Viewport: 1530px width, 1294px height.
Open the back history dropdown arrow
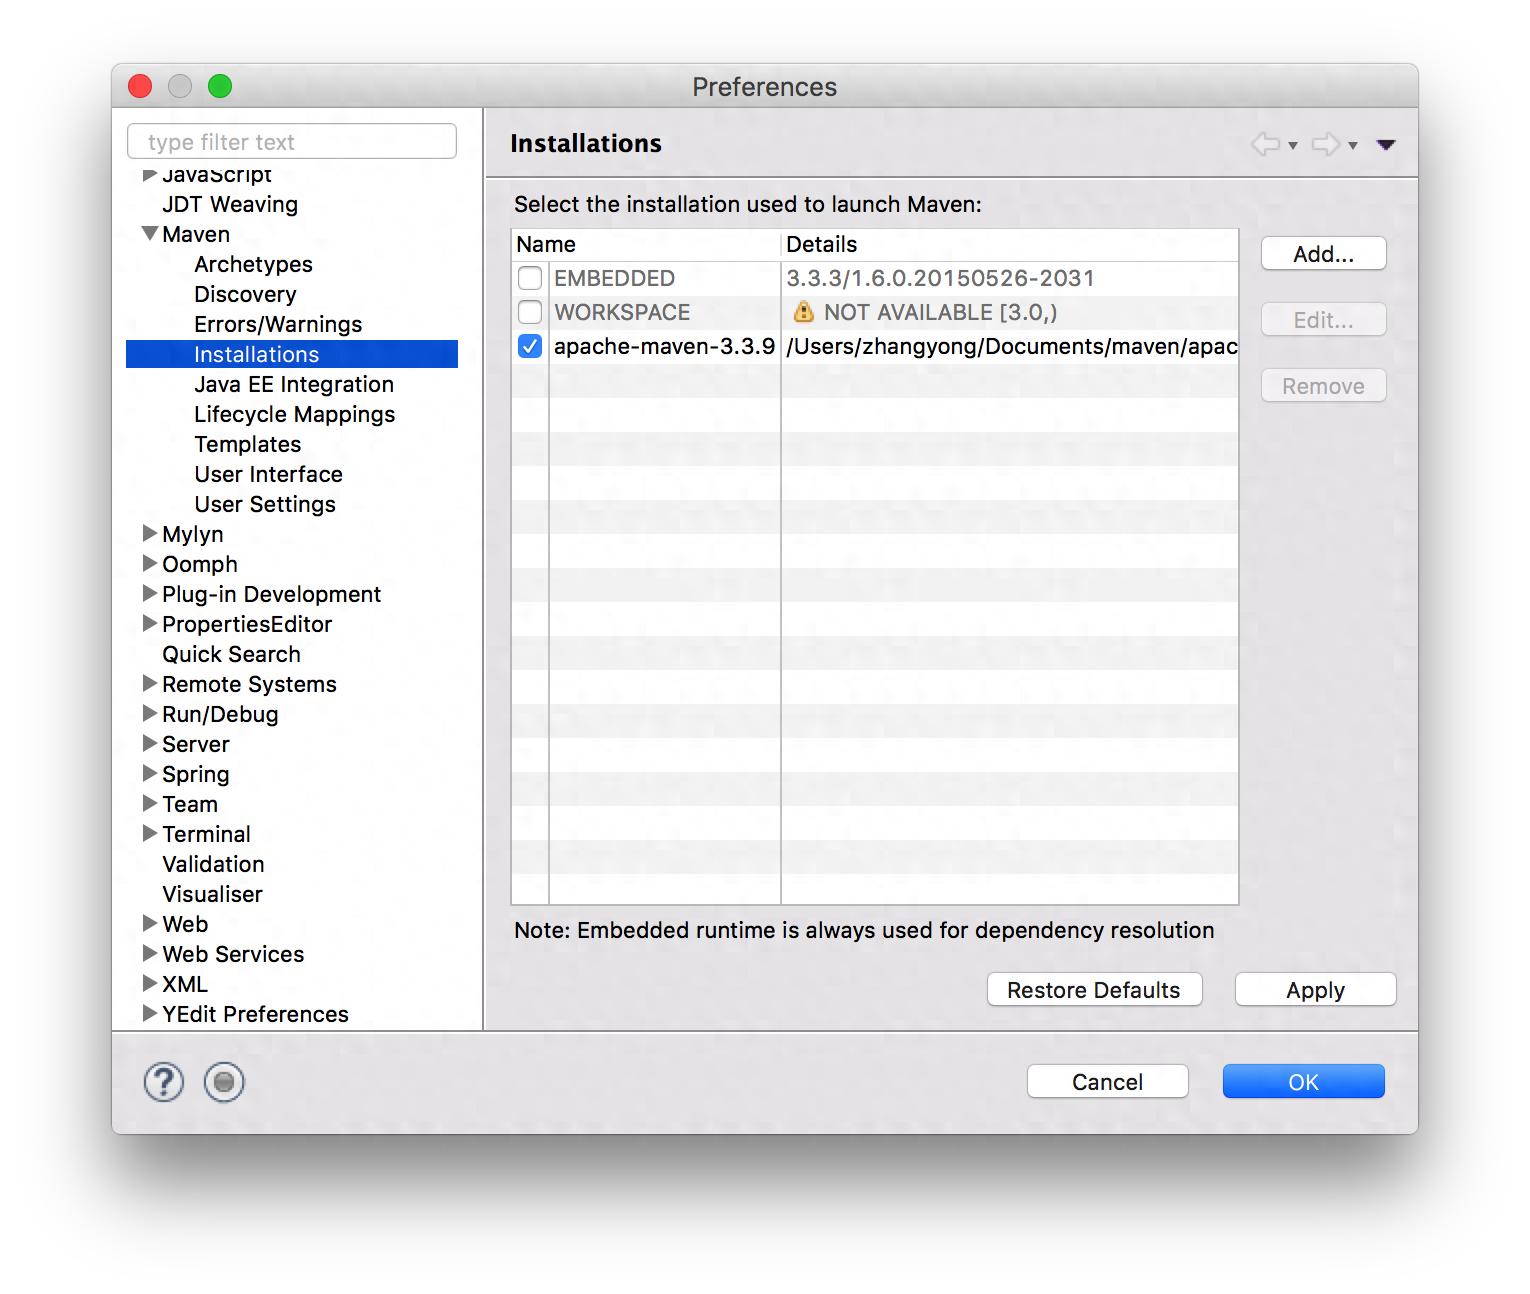(1293, 145)
